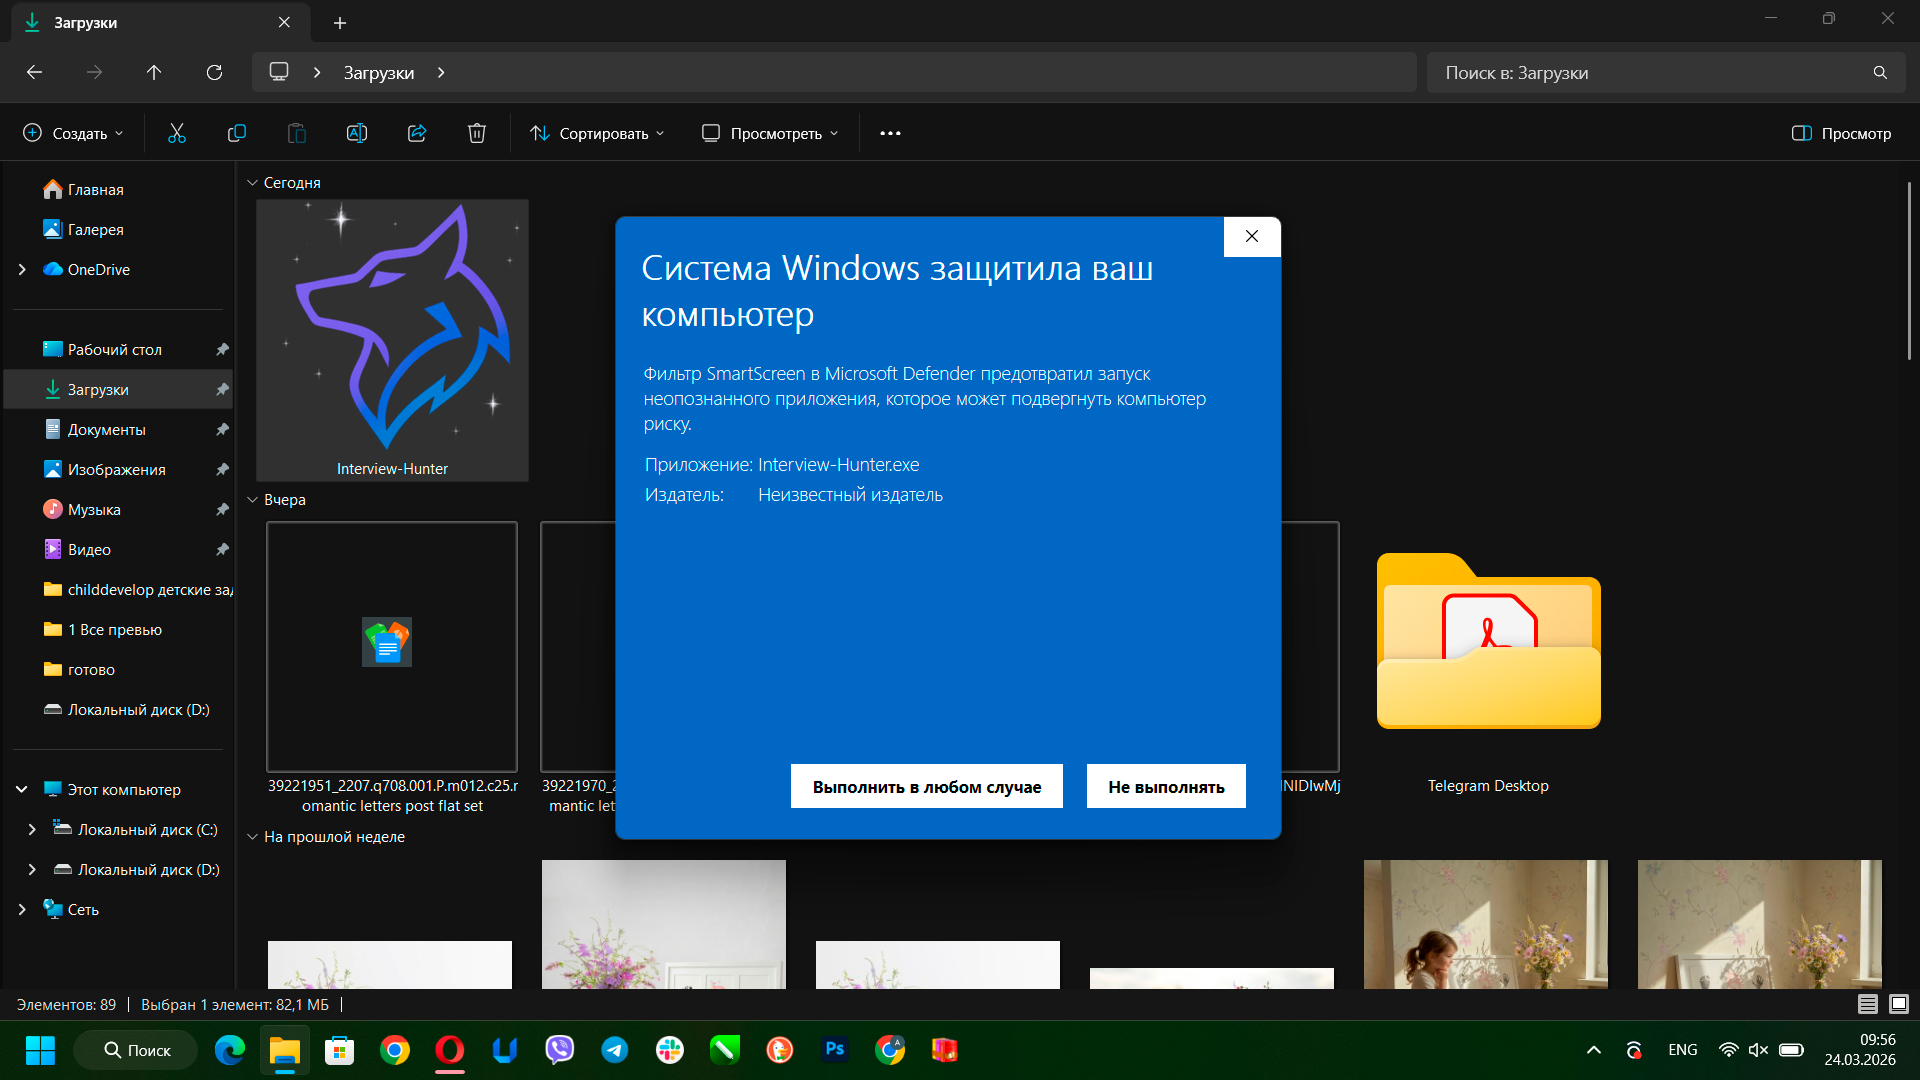Refresh the Загрузки folder view

click(x=214, y=72)
